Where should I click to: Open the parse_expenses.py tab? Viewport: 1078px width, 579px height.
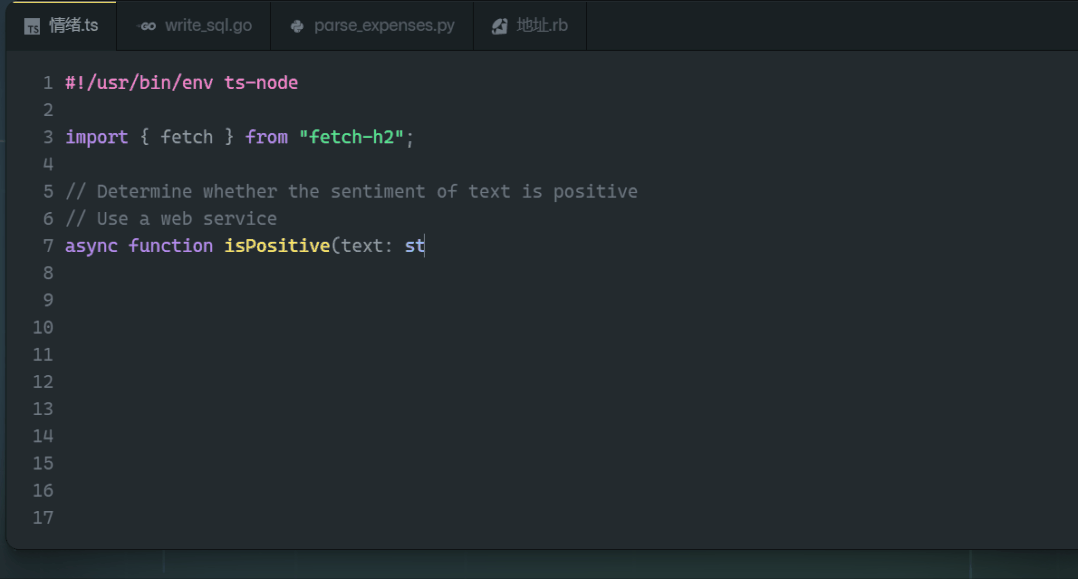click(x=373, y=26)
